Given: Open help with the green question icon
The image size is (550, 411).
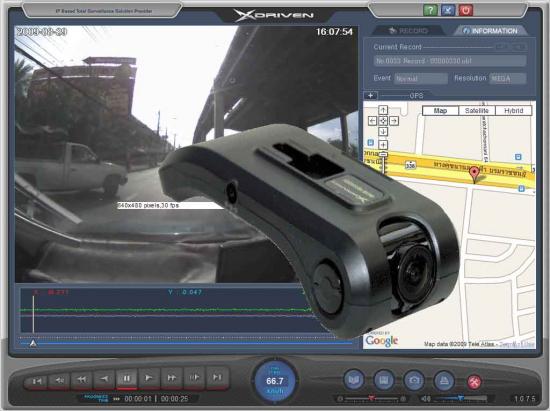Looking at the screenshot, I should [430, 10].
